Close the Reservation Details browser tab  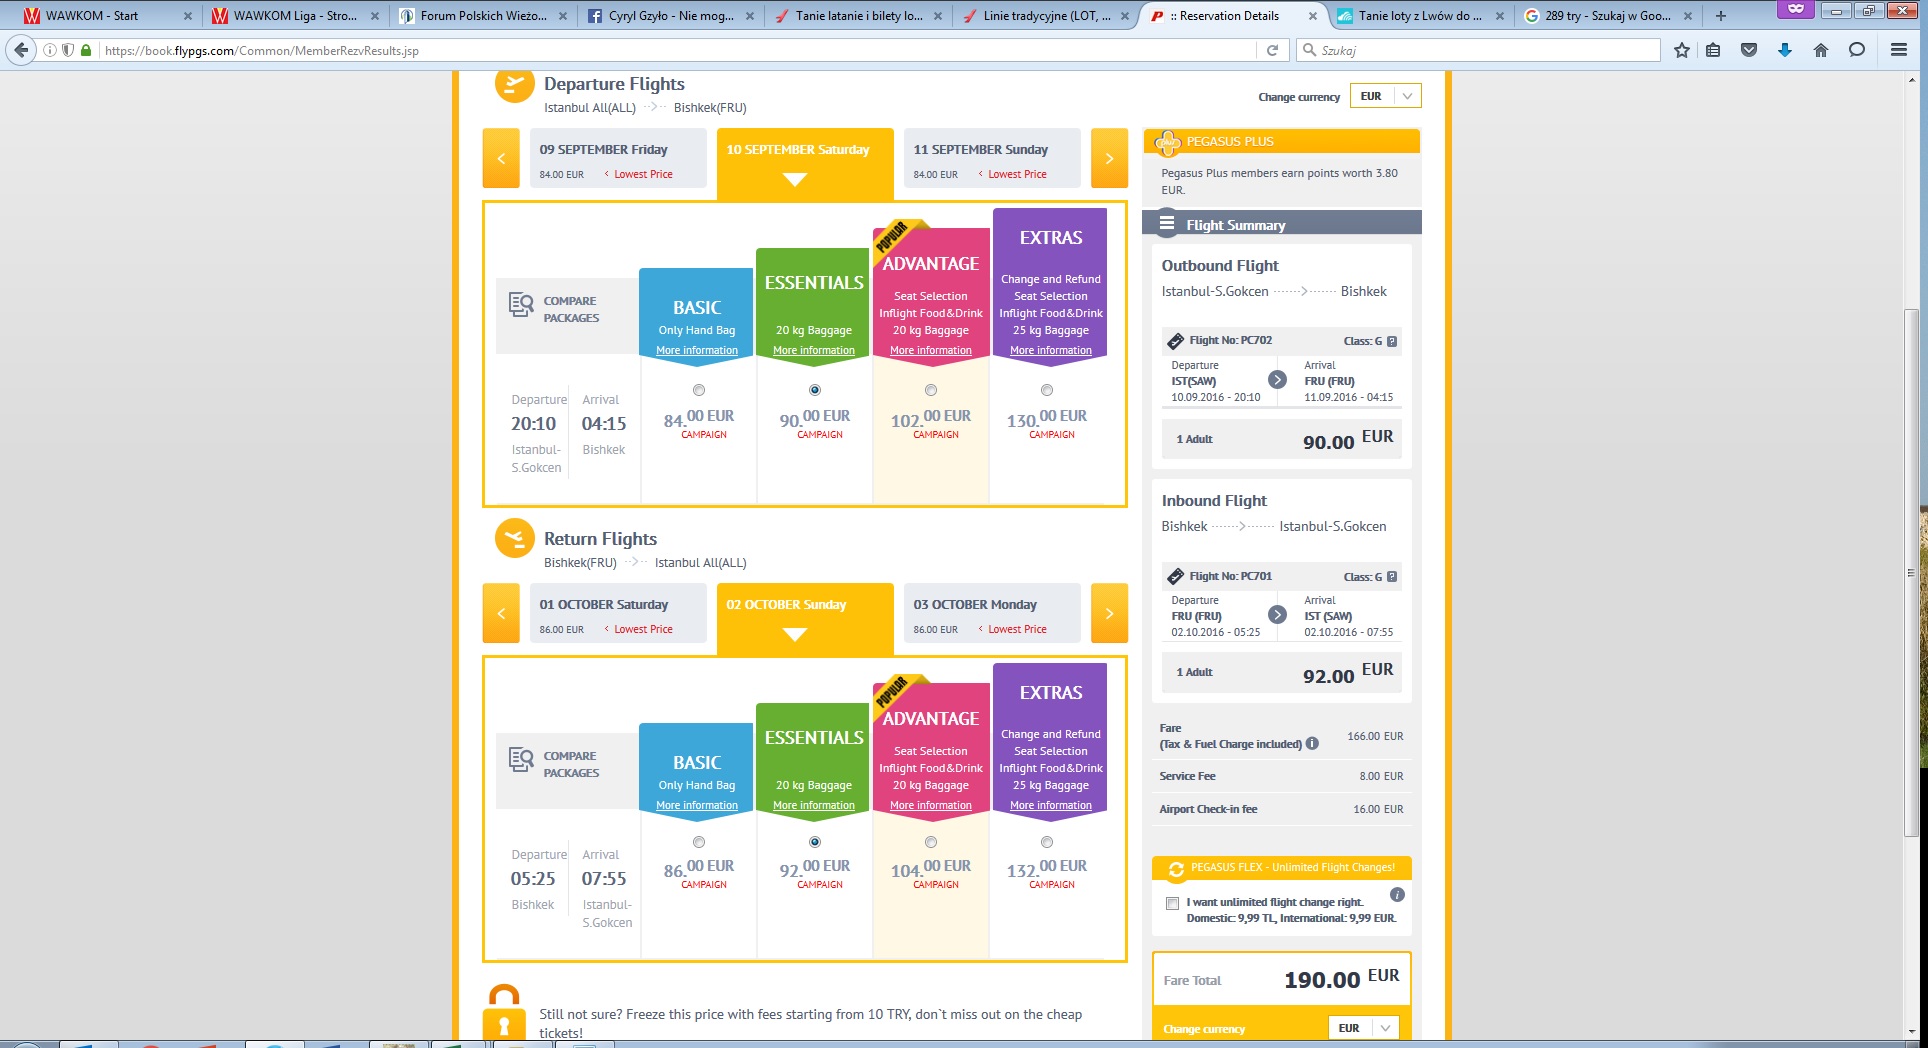[x=1313, y=16]
